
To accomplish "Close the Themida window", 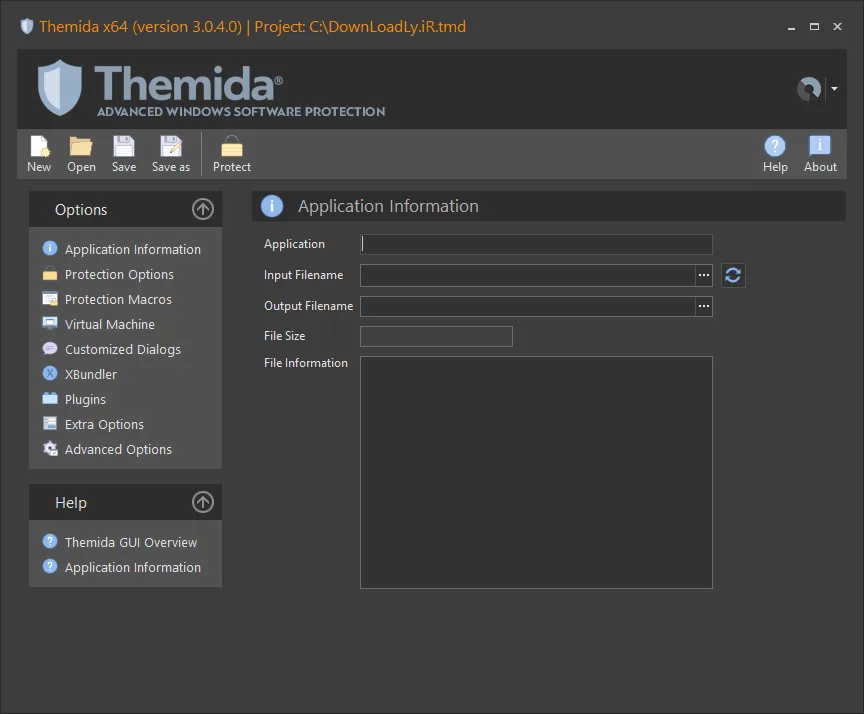I will tap(838, 26).
